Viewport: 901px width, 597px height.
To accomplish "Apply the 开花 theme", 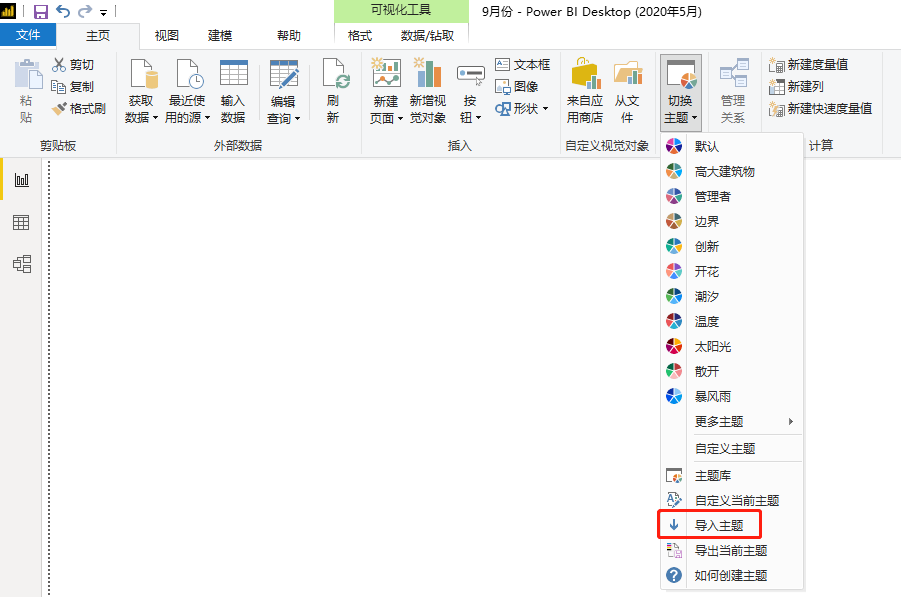I will (x=731, y=271).
